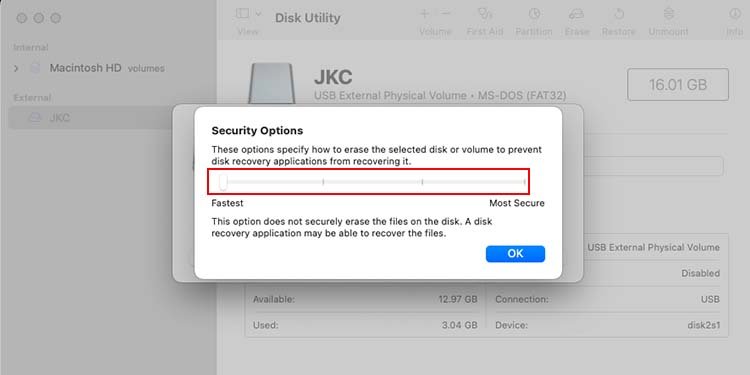Add a volume with plus icon
750x375 pixels.
click(424, 13)
